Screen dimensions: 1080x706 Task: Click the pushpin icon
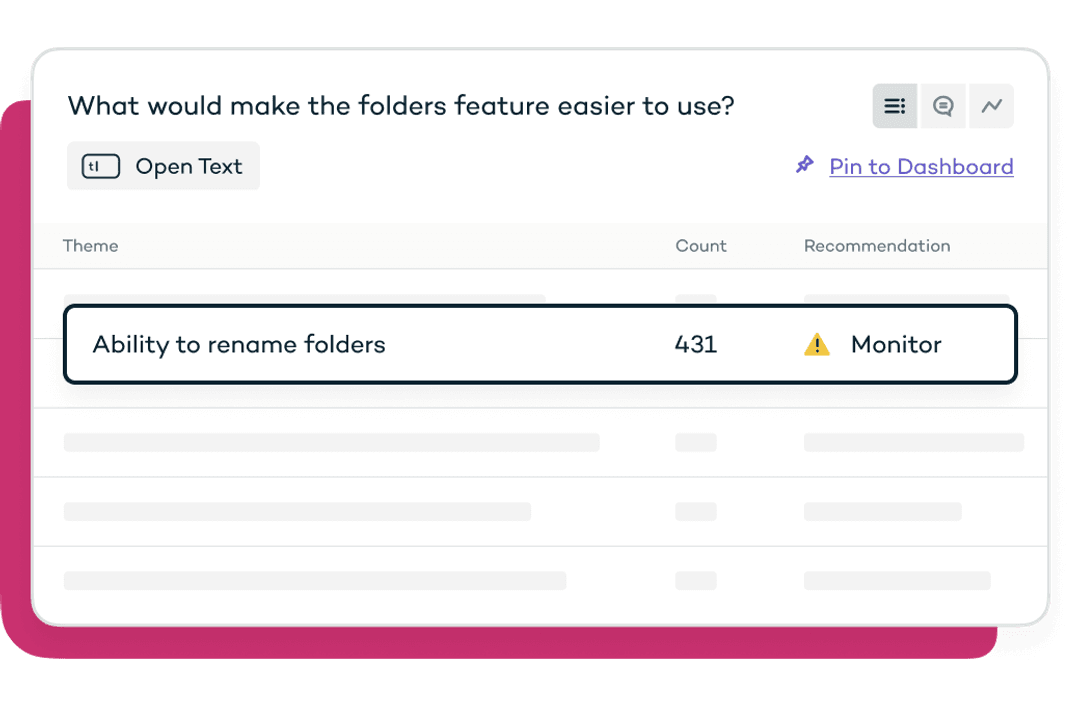click(x=804, y=165)
